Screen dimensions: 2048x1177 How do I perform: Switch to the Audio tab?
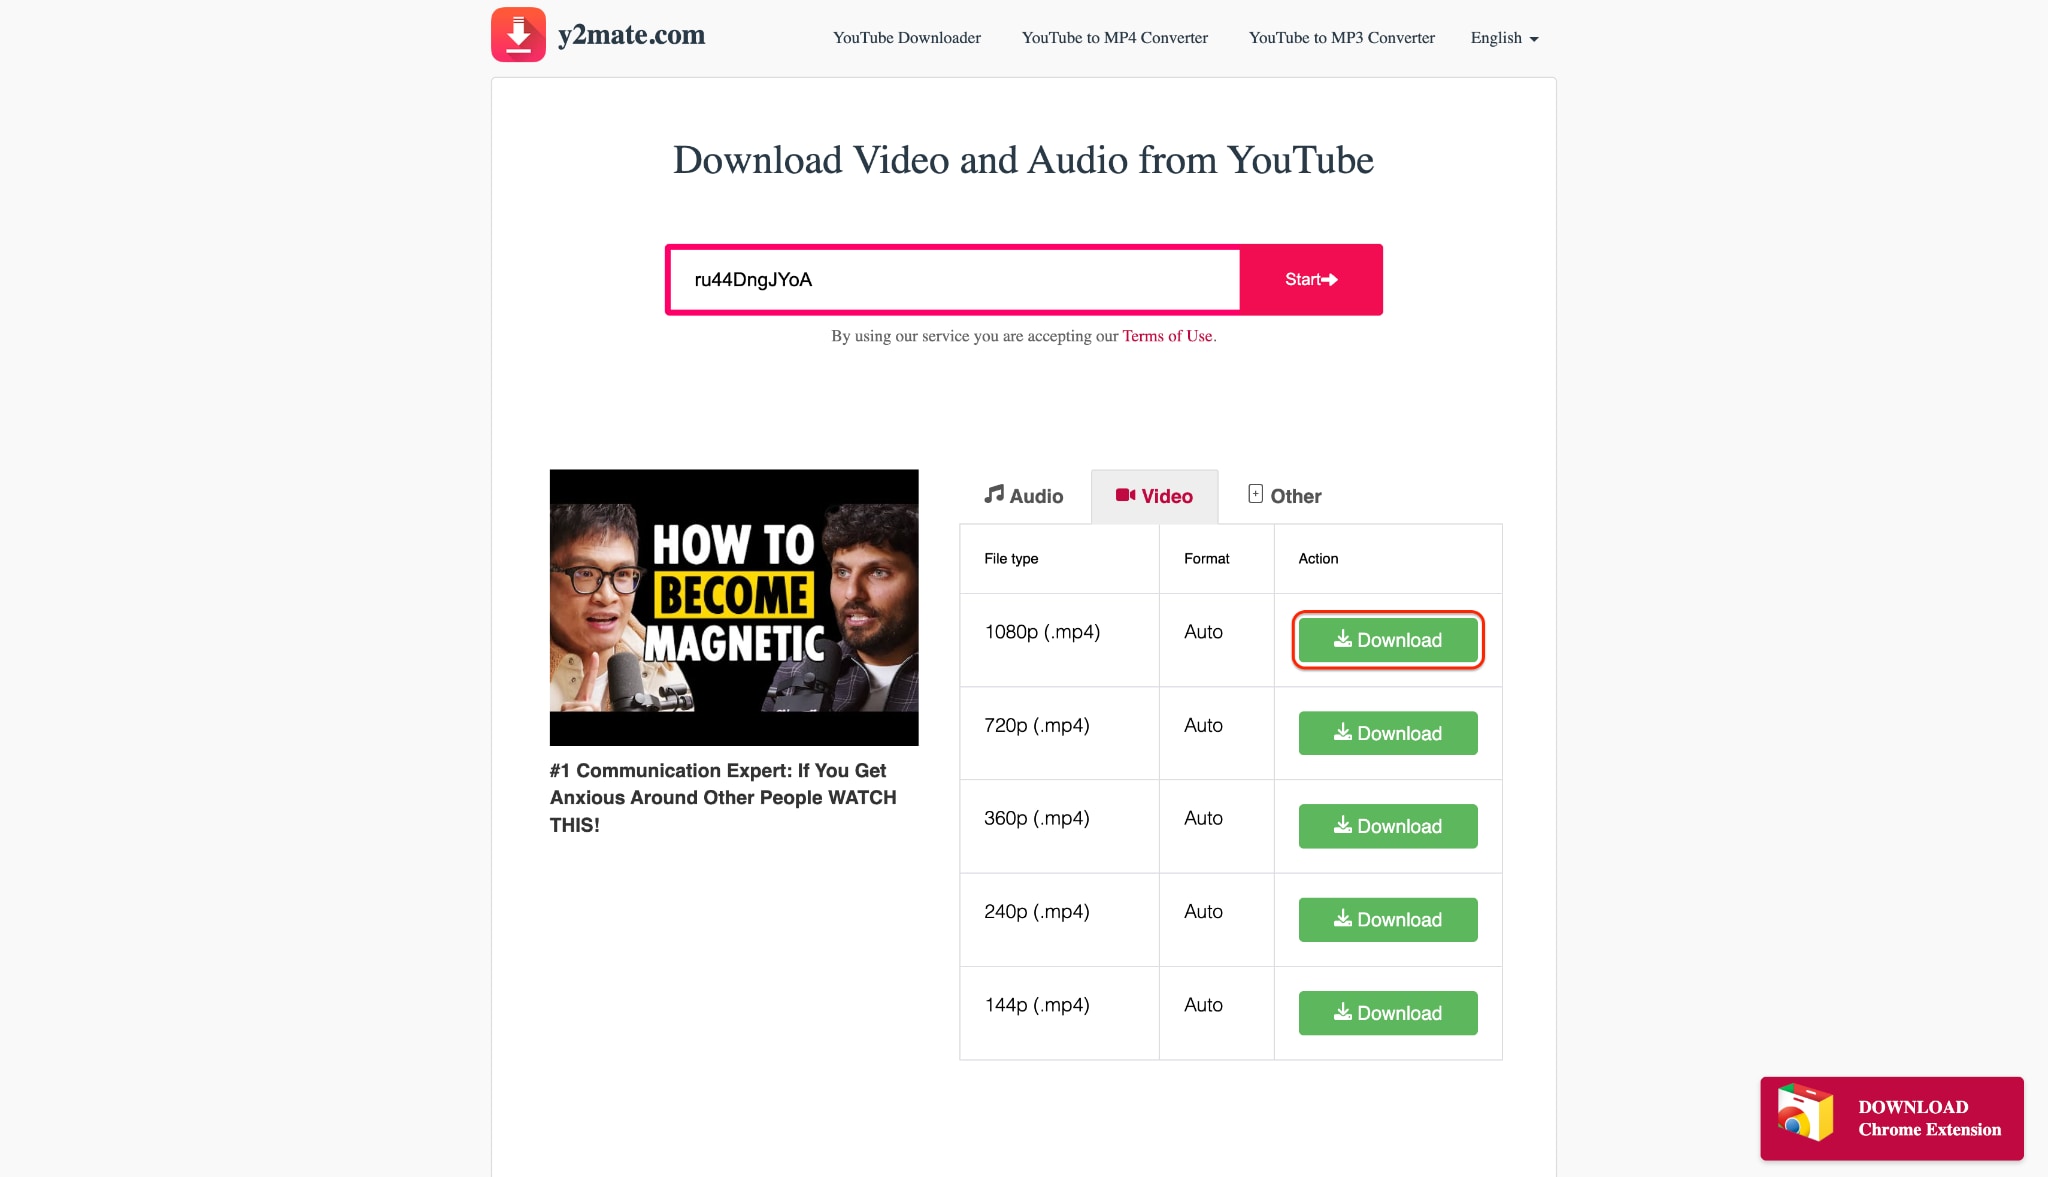(1024, 496)
